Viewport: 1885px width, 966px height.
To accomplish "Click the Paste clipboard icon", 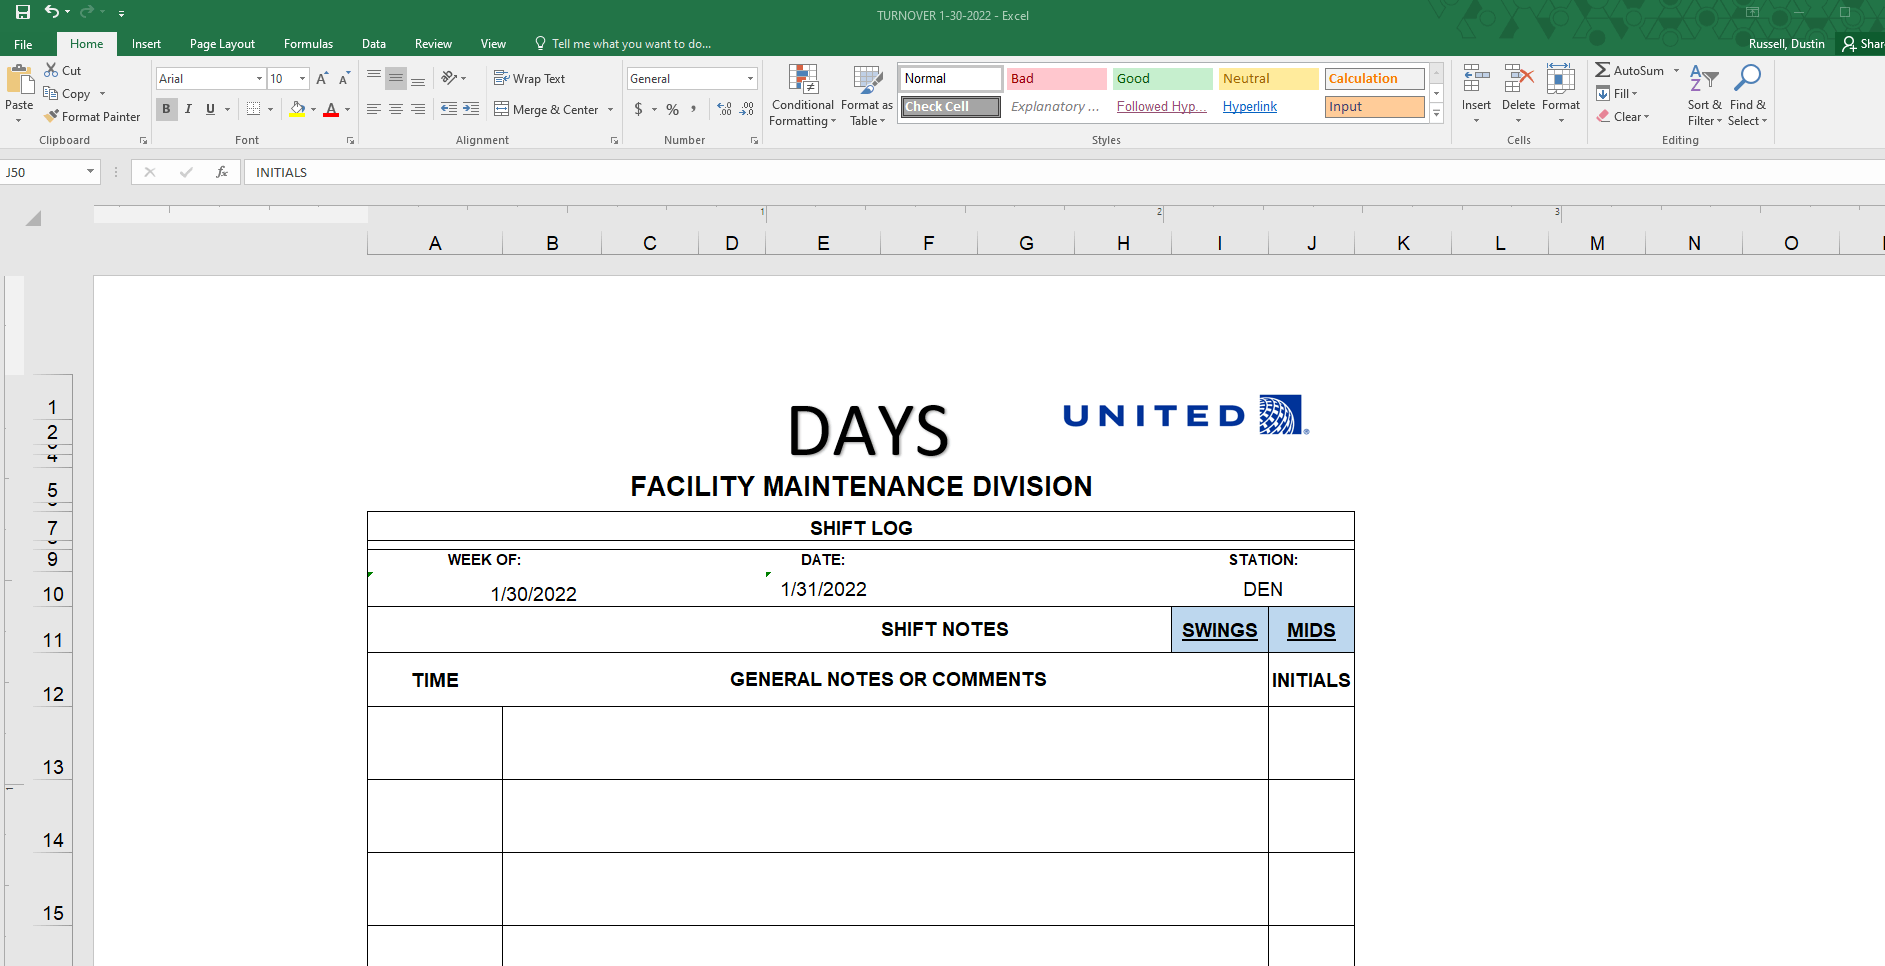I will coord(19,79).
